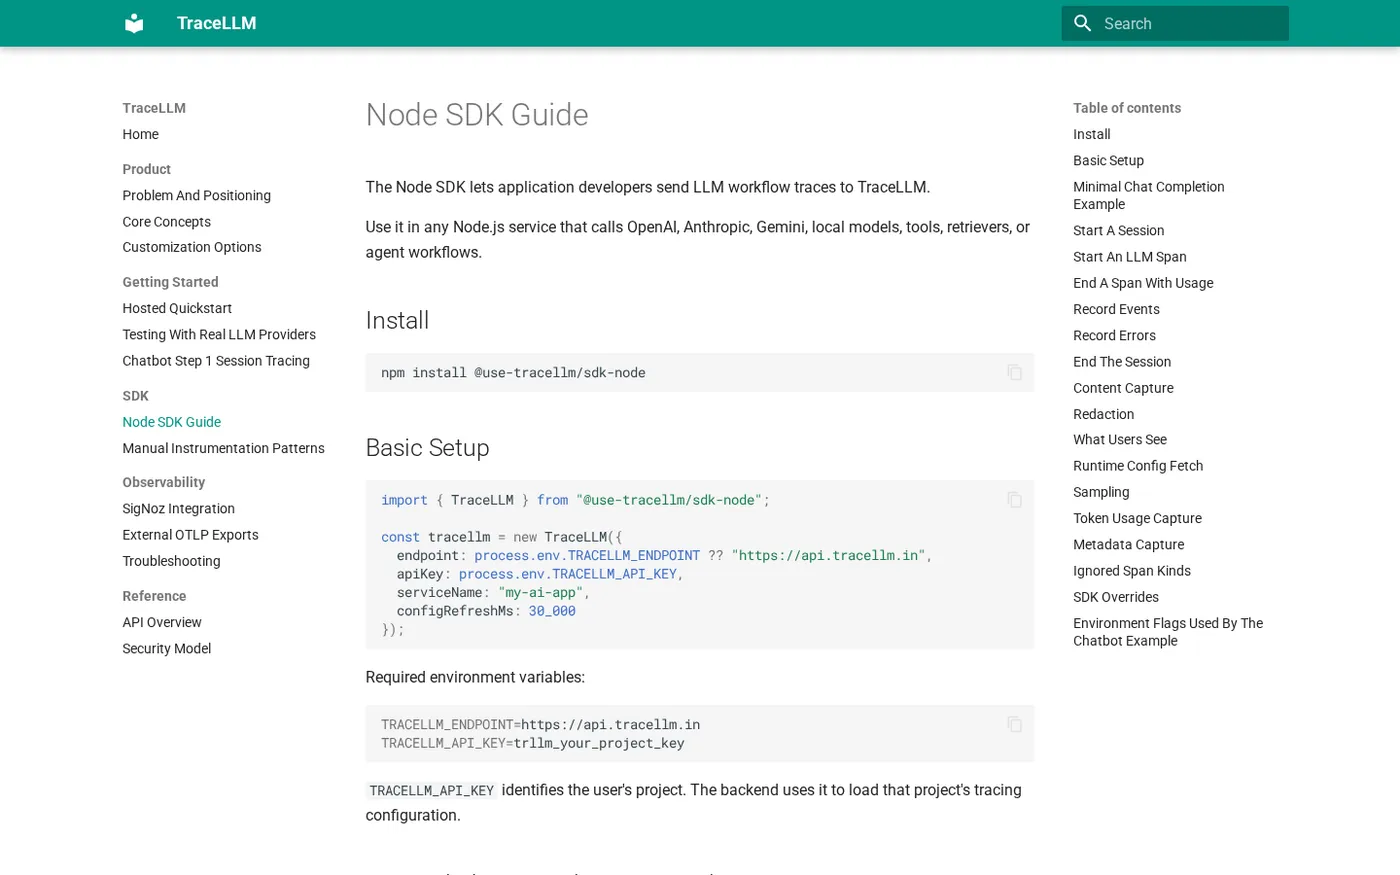Copy the Basic Setup code block
The height and width of the screenshot is (875, 1400).
(x=1014, y=499)
